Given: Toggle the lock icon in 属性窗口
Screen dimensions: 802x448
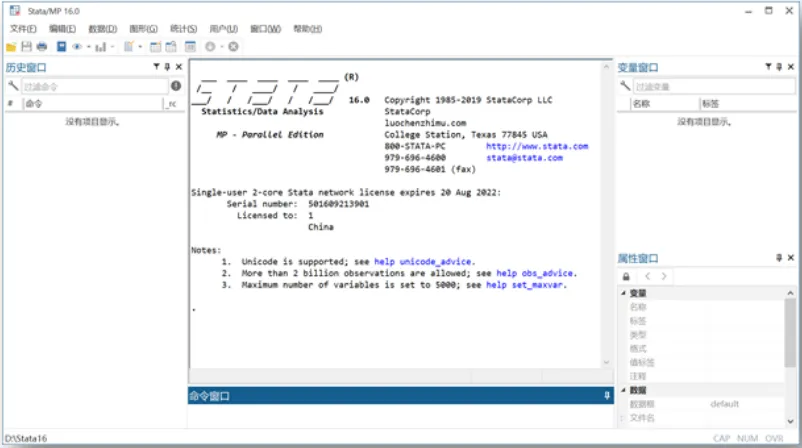Looking at the screenshot, I should (626, 277).
